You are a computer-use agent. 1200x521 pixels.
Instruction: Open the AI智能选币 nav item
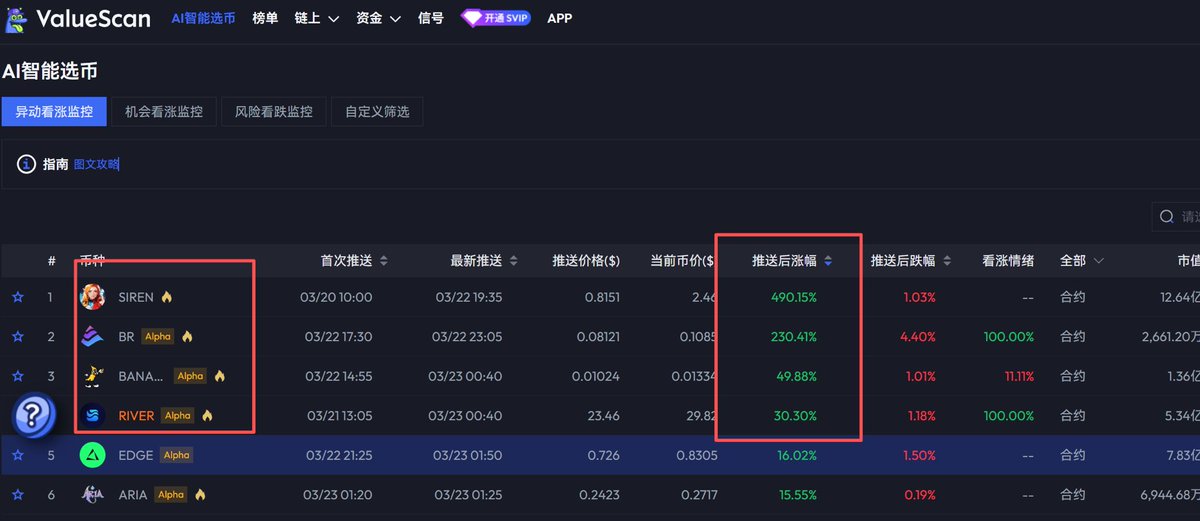(203, 18)
